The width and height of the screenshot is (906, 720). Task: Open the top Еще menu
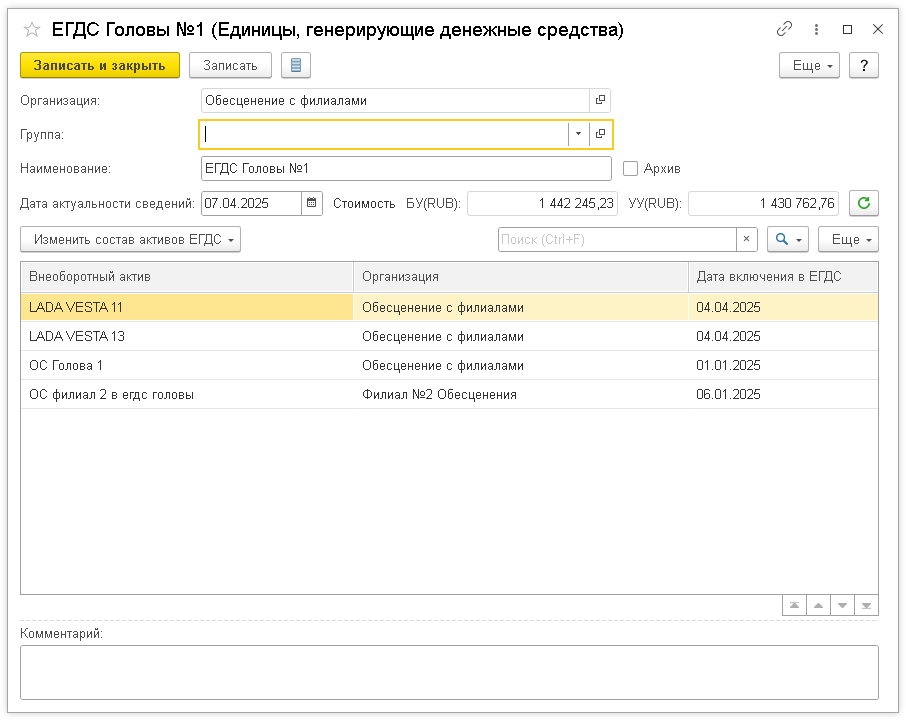(x=809, y=65)
